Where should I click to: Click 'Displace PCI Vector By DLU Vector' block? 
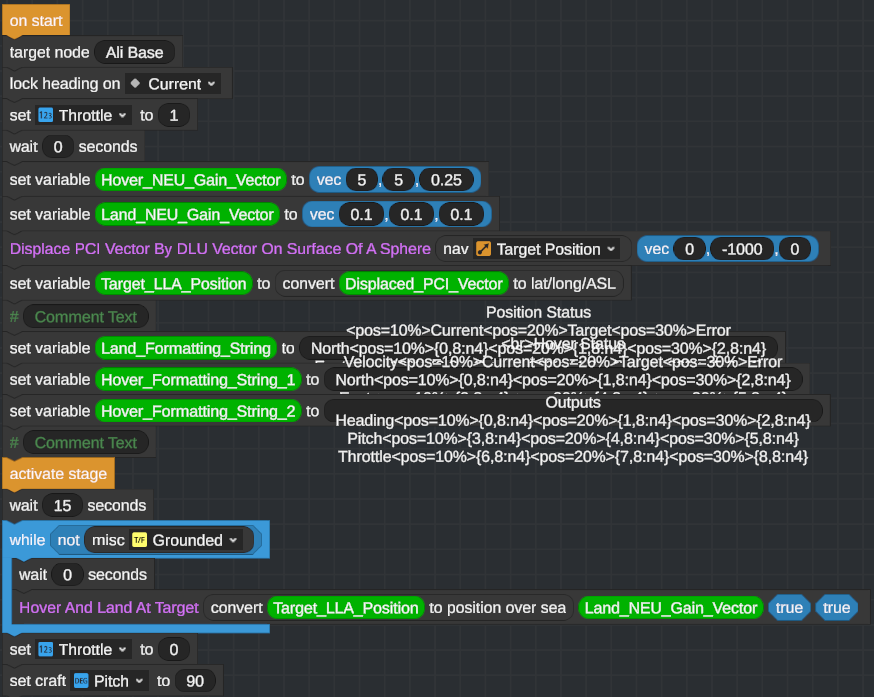[x=220, y=249]
